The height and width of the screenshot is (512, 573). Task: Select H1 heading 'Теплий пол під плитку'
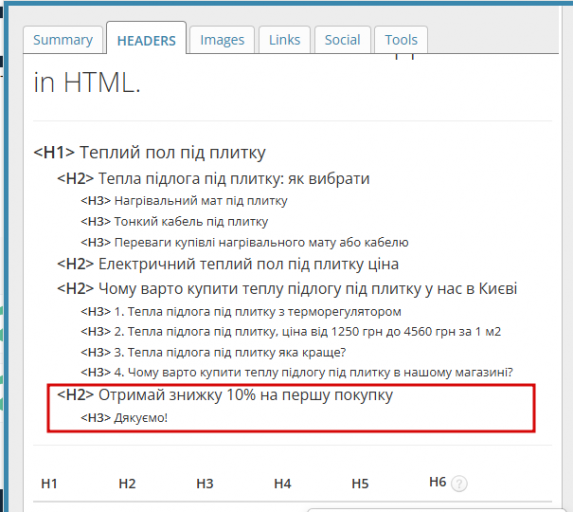pos(149,152)
